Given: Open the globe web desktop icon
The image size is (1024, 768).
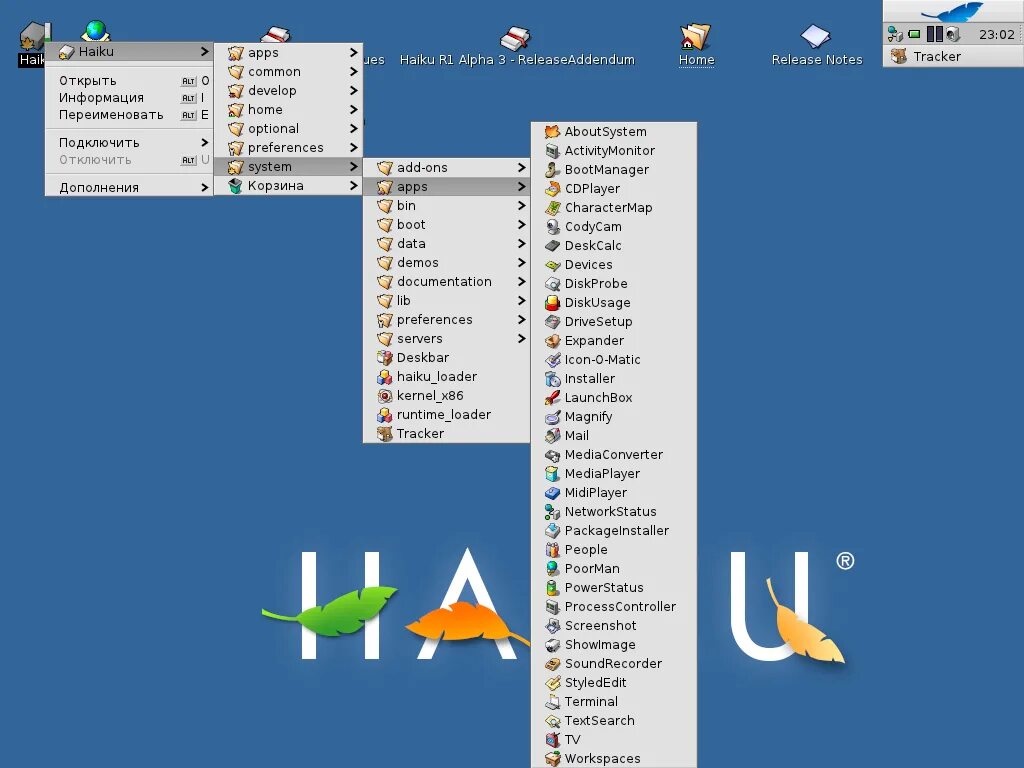Looking at the screenshot, I should pos(96,30).
